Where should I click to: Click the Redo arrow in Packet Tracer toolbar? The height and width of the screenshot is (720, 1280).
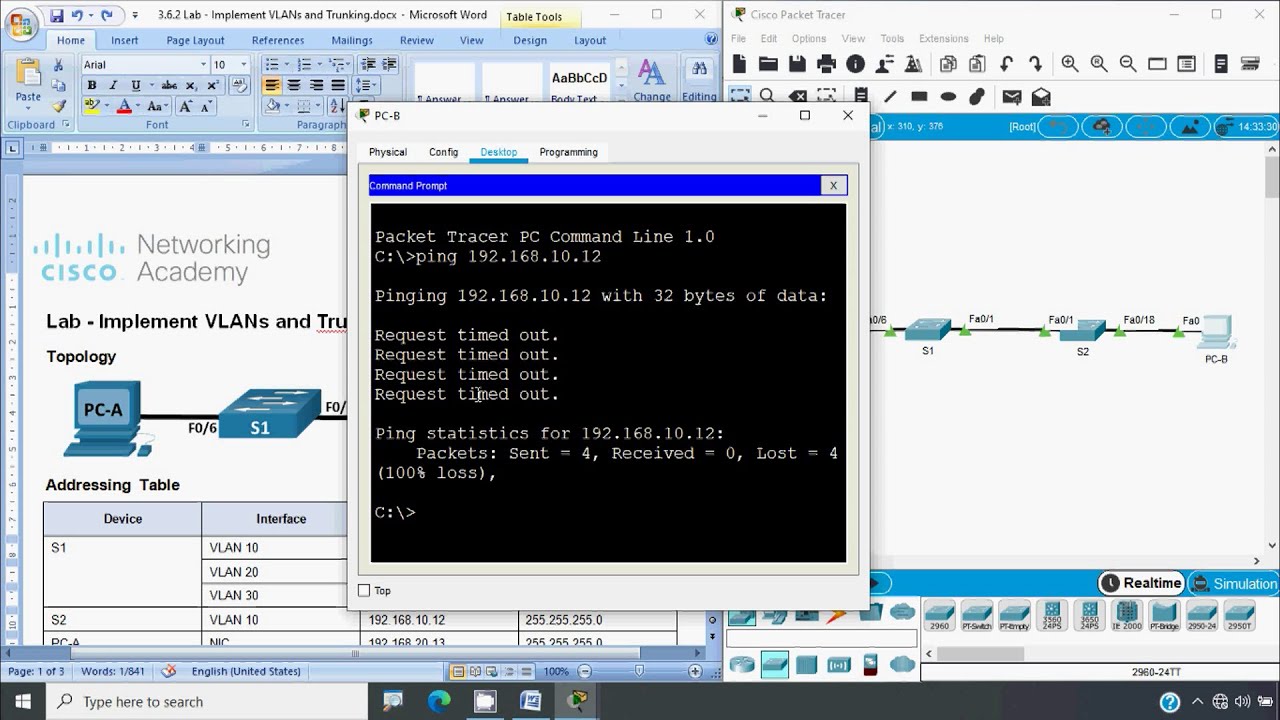point(1035,64)
